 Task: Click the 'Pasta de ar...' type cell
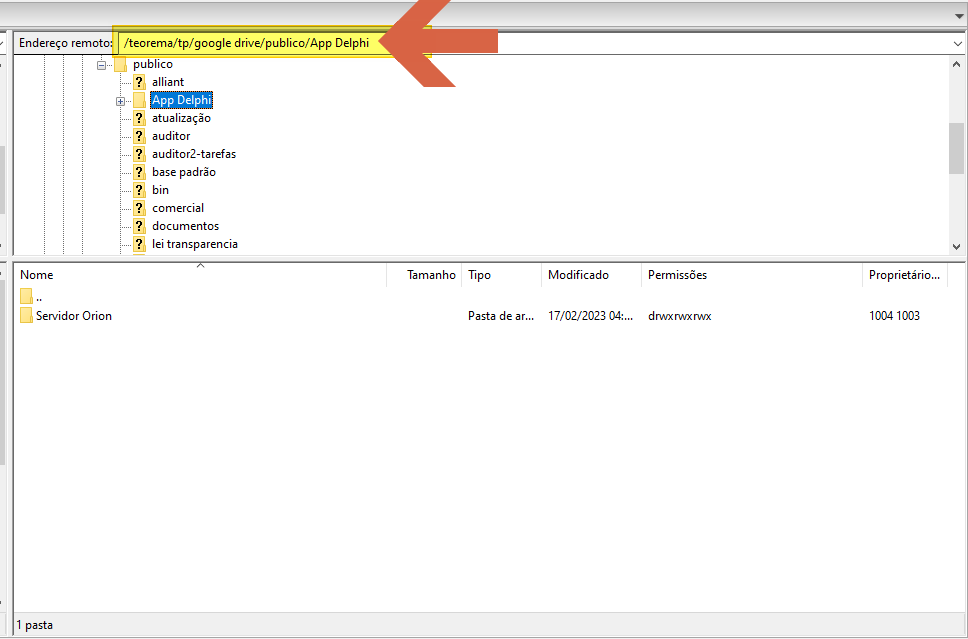(x=501, y=315)
